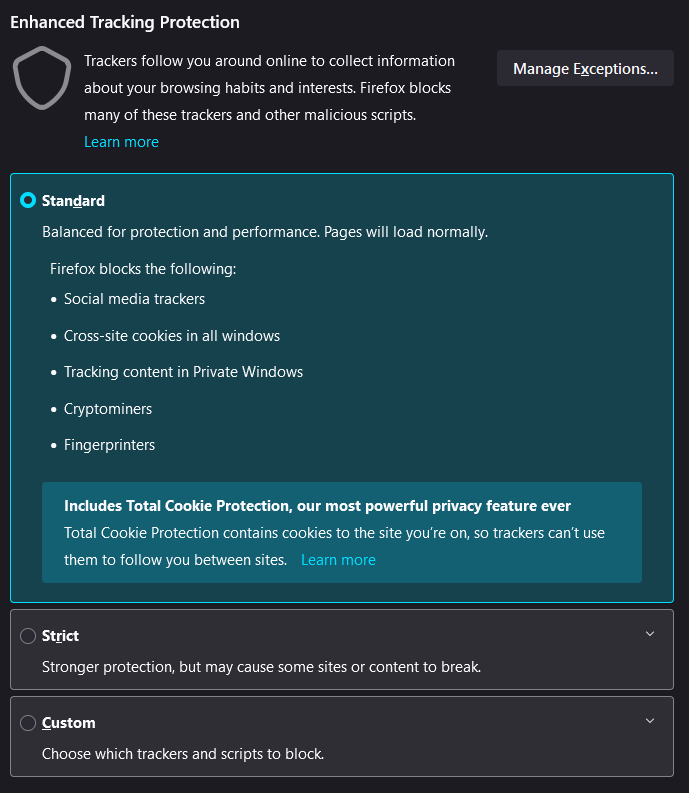689x793 pixels.
Task: Click the Cryptominers list item
Action: (108, 409)
